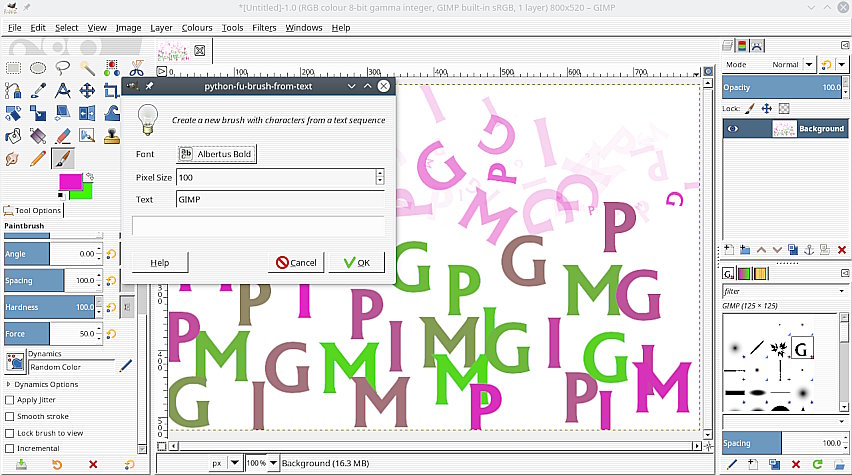The image size is (852, 475).
Task: Select the Smudge tool
Action: pyautogui.click(x=13, y=159)
